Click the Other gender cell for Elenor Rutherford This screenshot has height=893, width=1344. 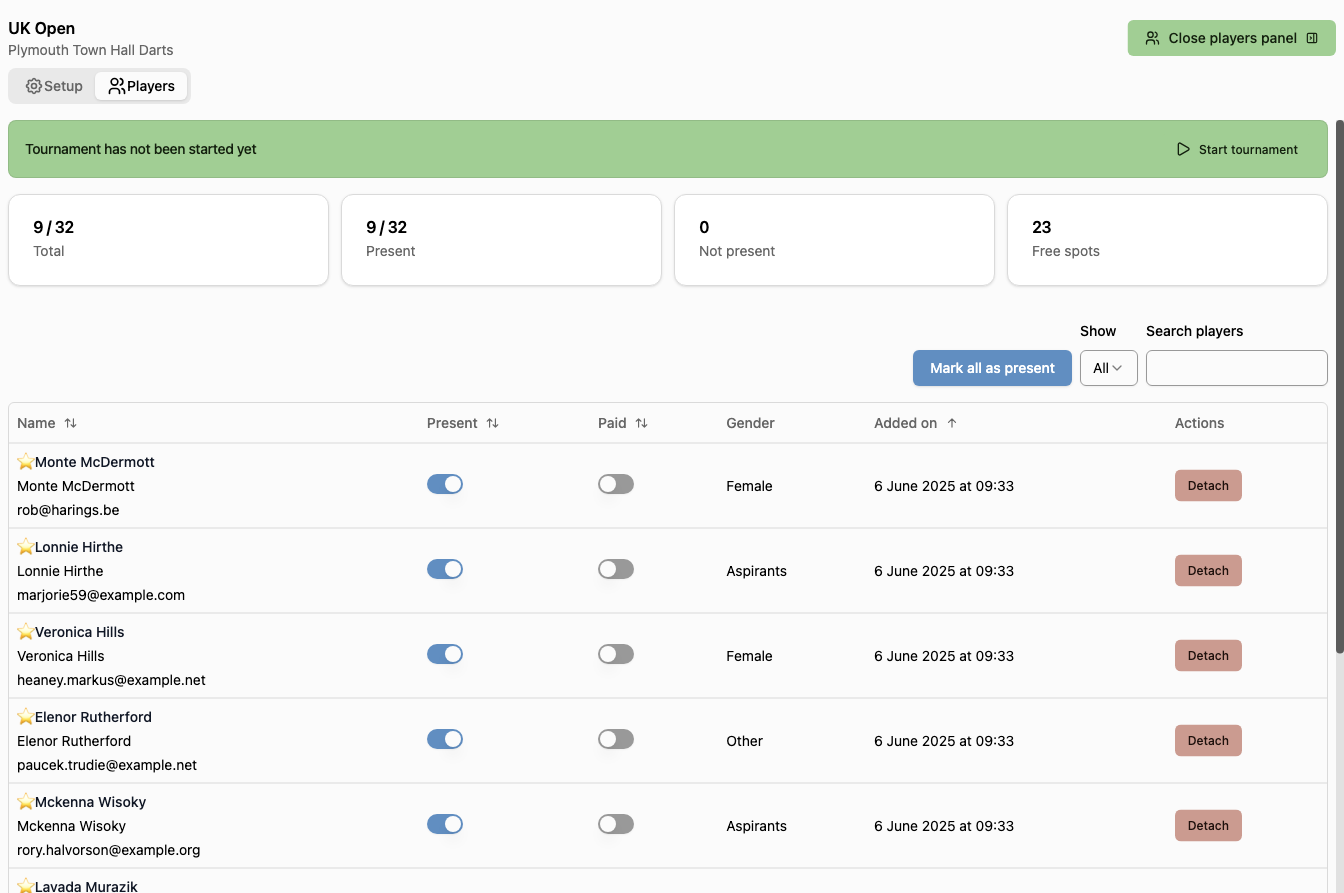tap(744, 741)
